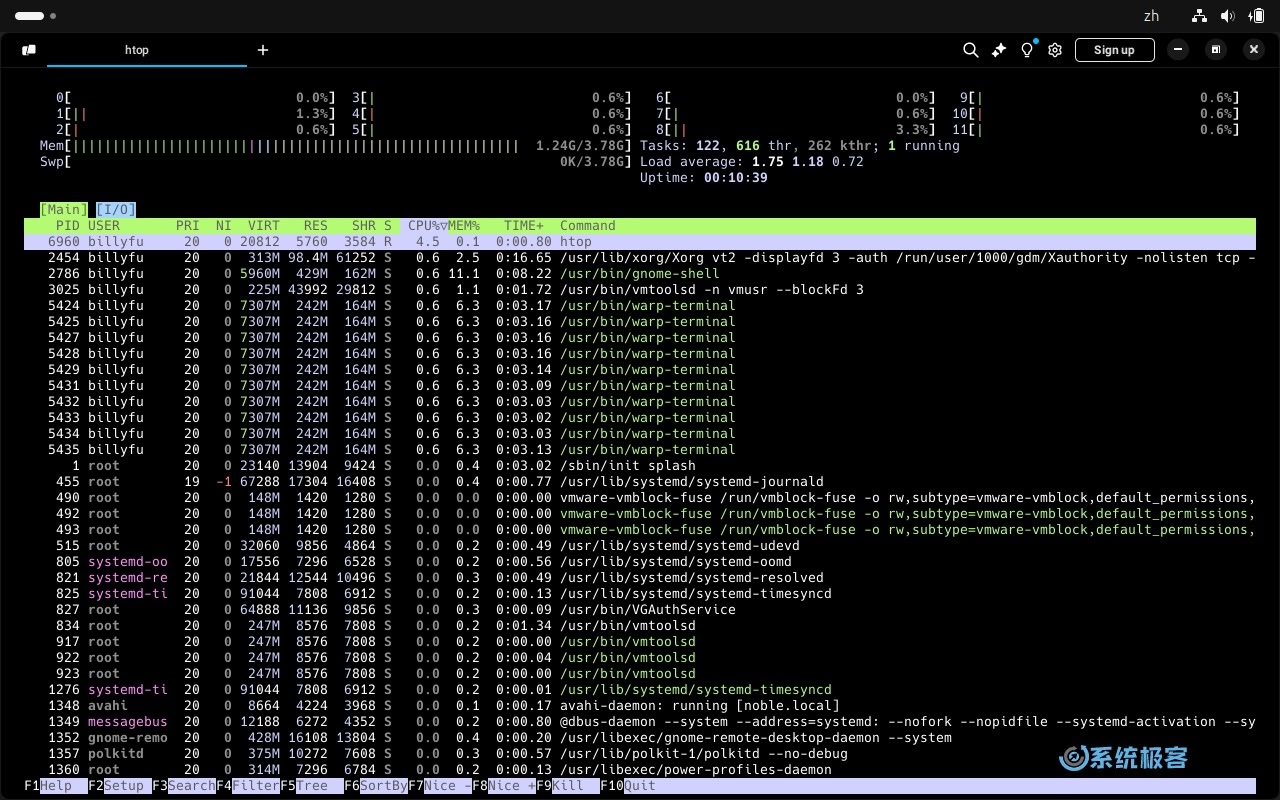
Task: Select the htop tab in Warp
Action: 137,50
